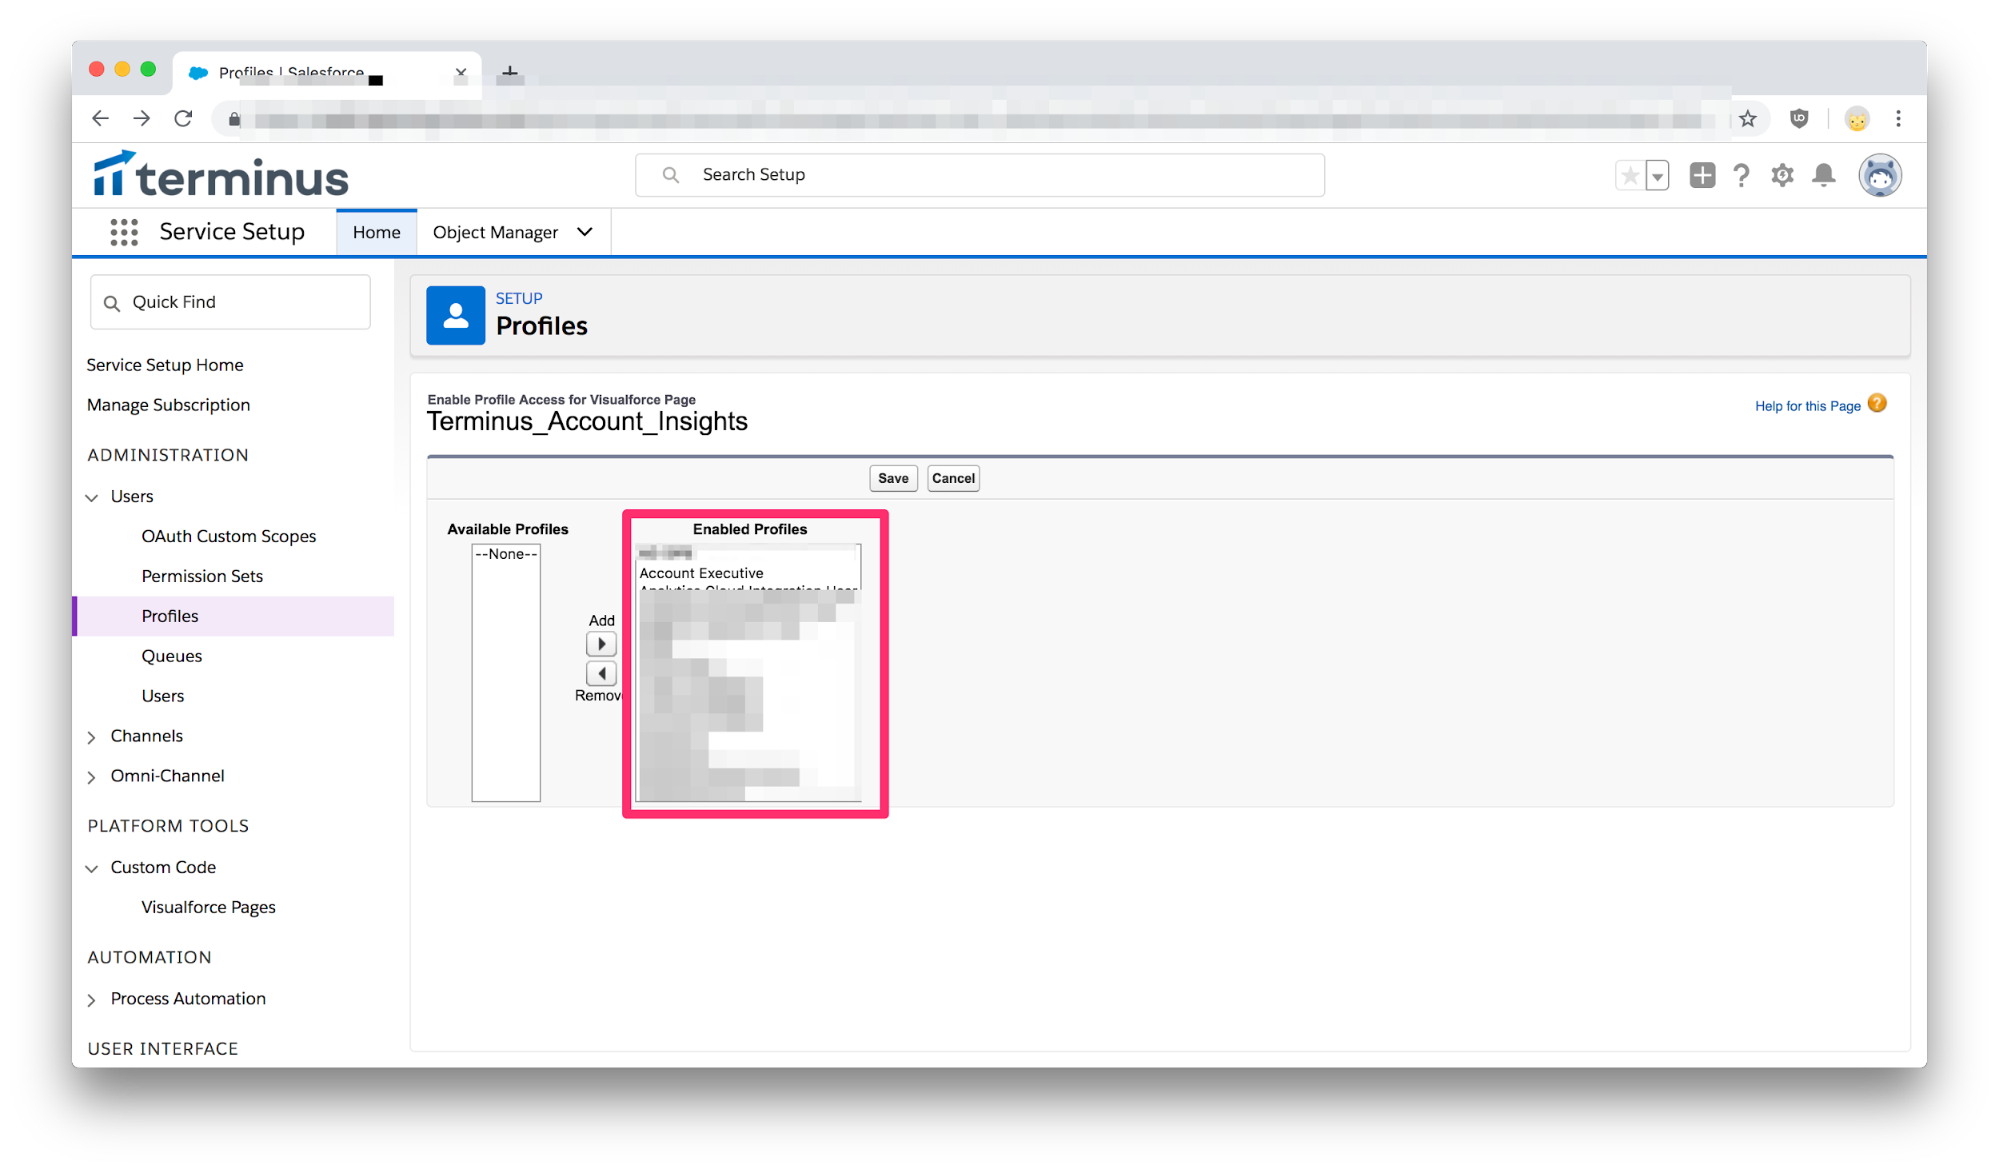Open Help for this Page link
This screenshot has height=1171, width=1999.
coord(1807,406)
